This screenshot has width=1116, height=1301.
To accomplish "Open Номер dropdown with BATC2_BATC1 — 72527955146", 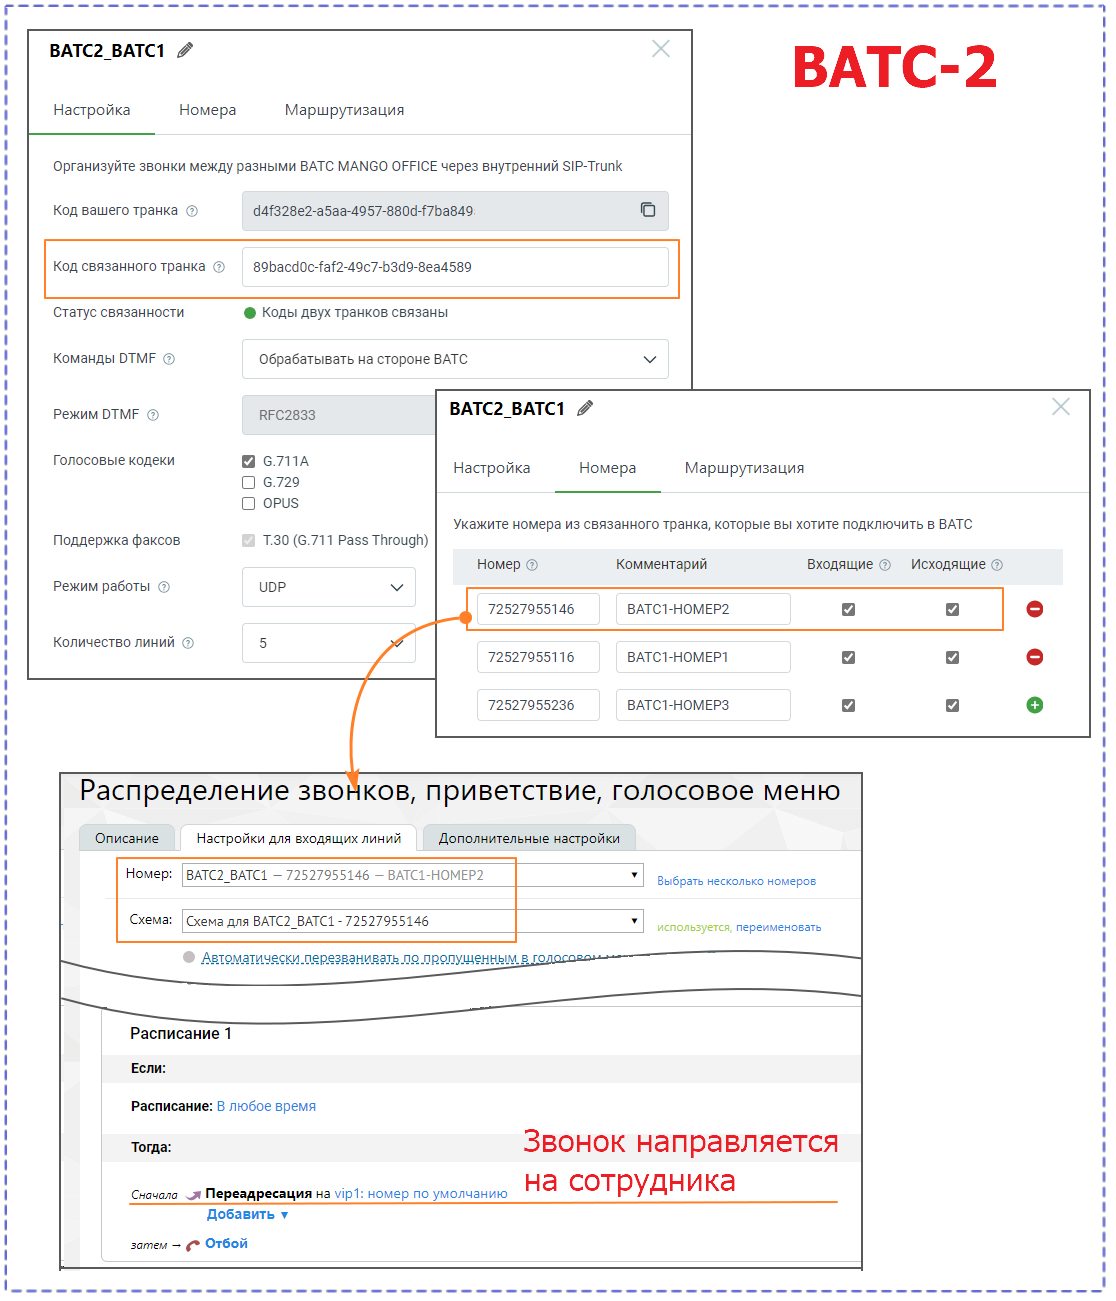I will coord(412,875).
